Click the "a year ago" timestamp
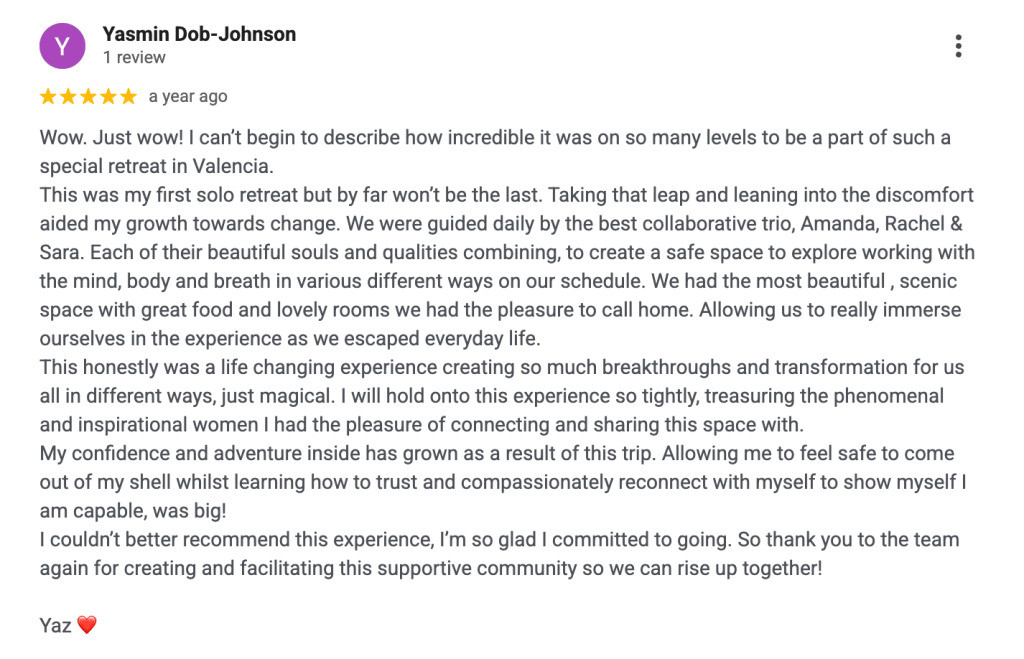 point(188,97)
